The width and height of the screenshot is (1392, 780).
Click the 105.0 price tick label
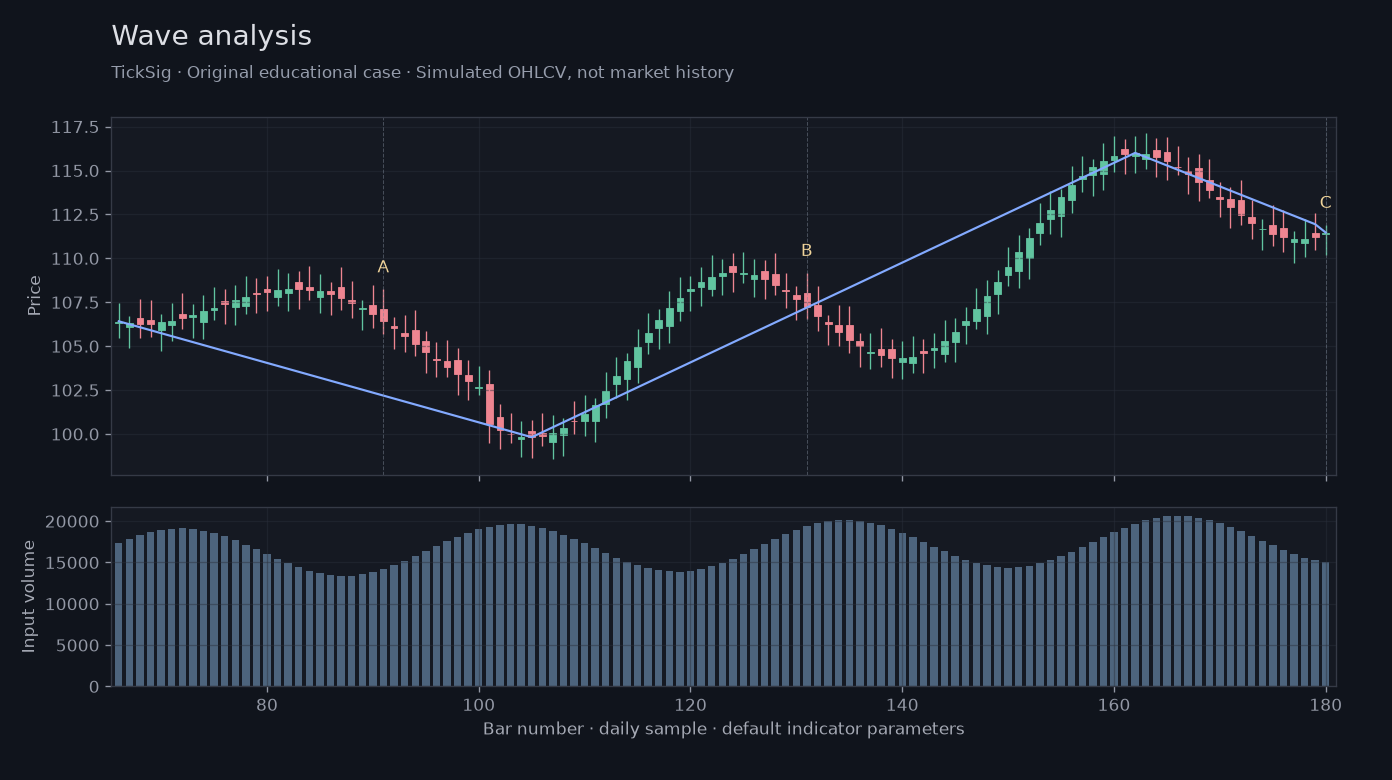tap(75, 347)
